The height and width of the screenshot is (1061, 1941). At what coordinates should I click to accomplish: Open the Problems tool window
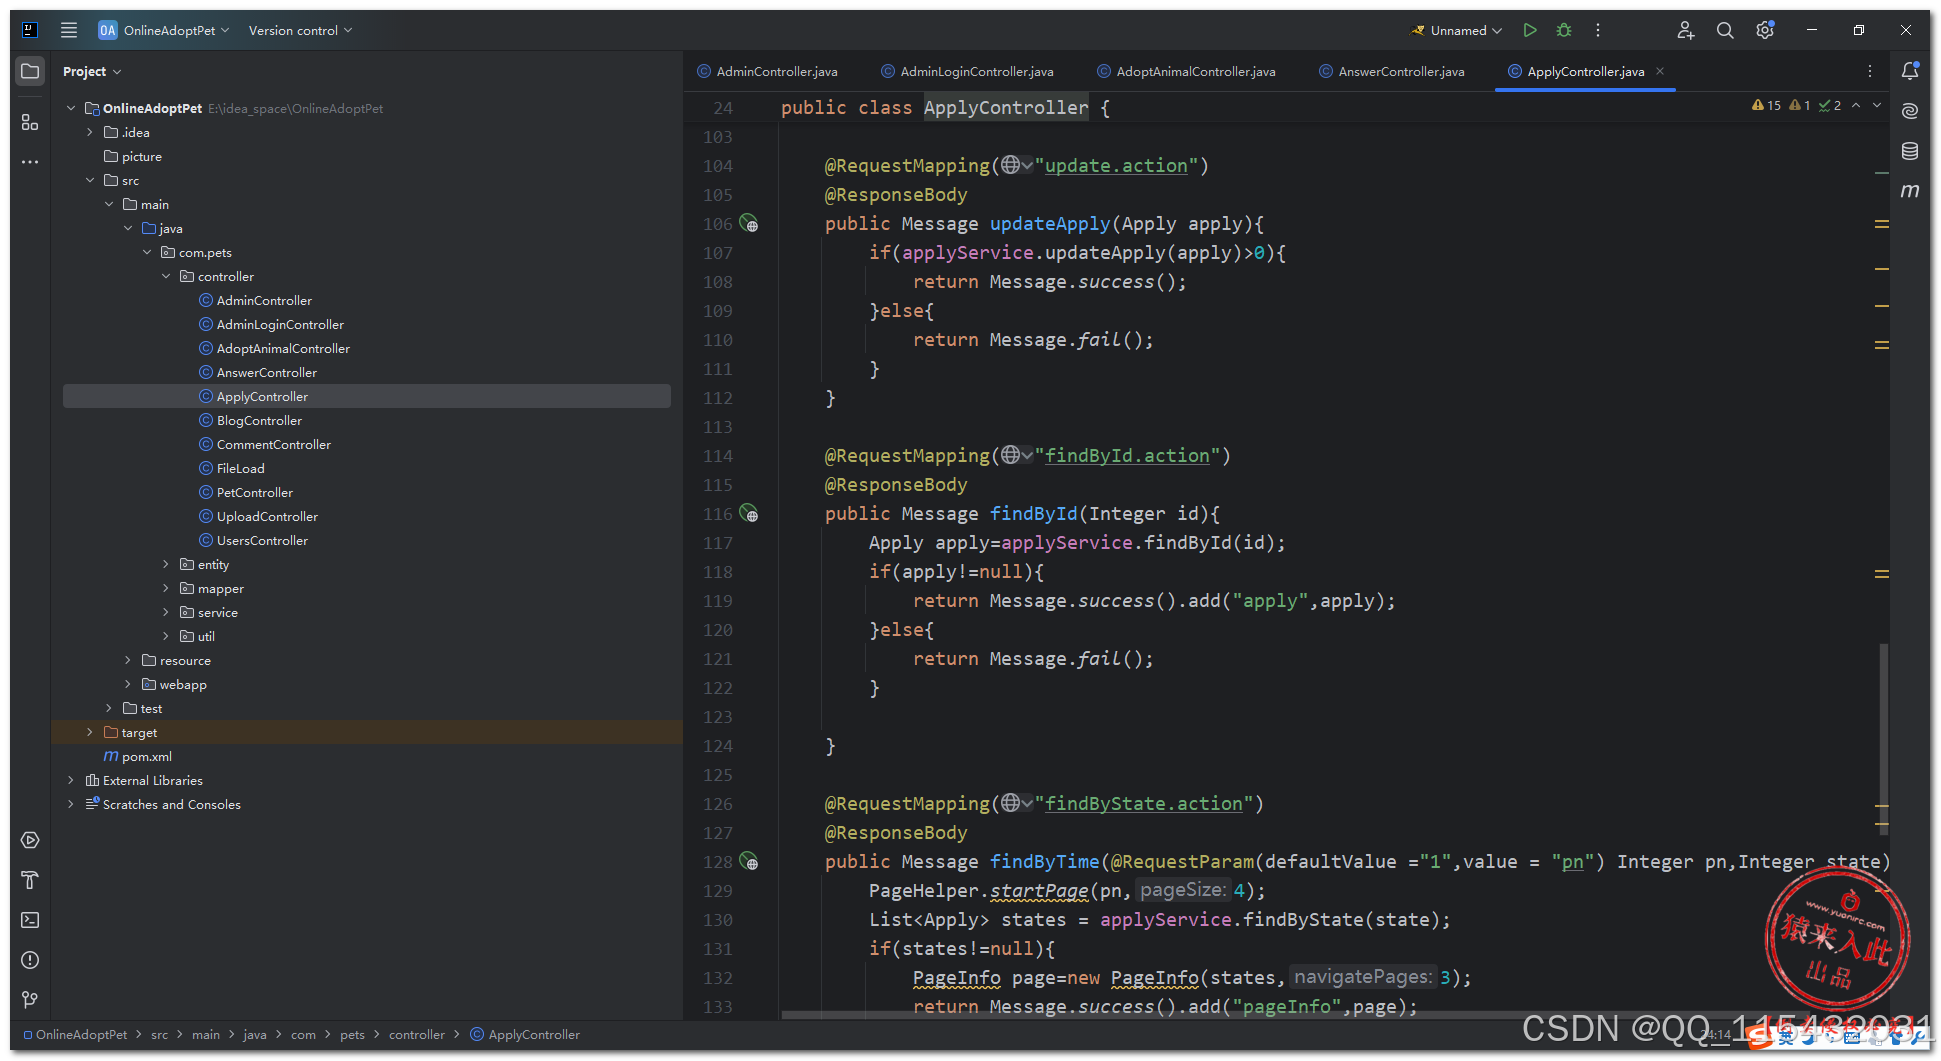[30, 960]
